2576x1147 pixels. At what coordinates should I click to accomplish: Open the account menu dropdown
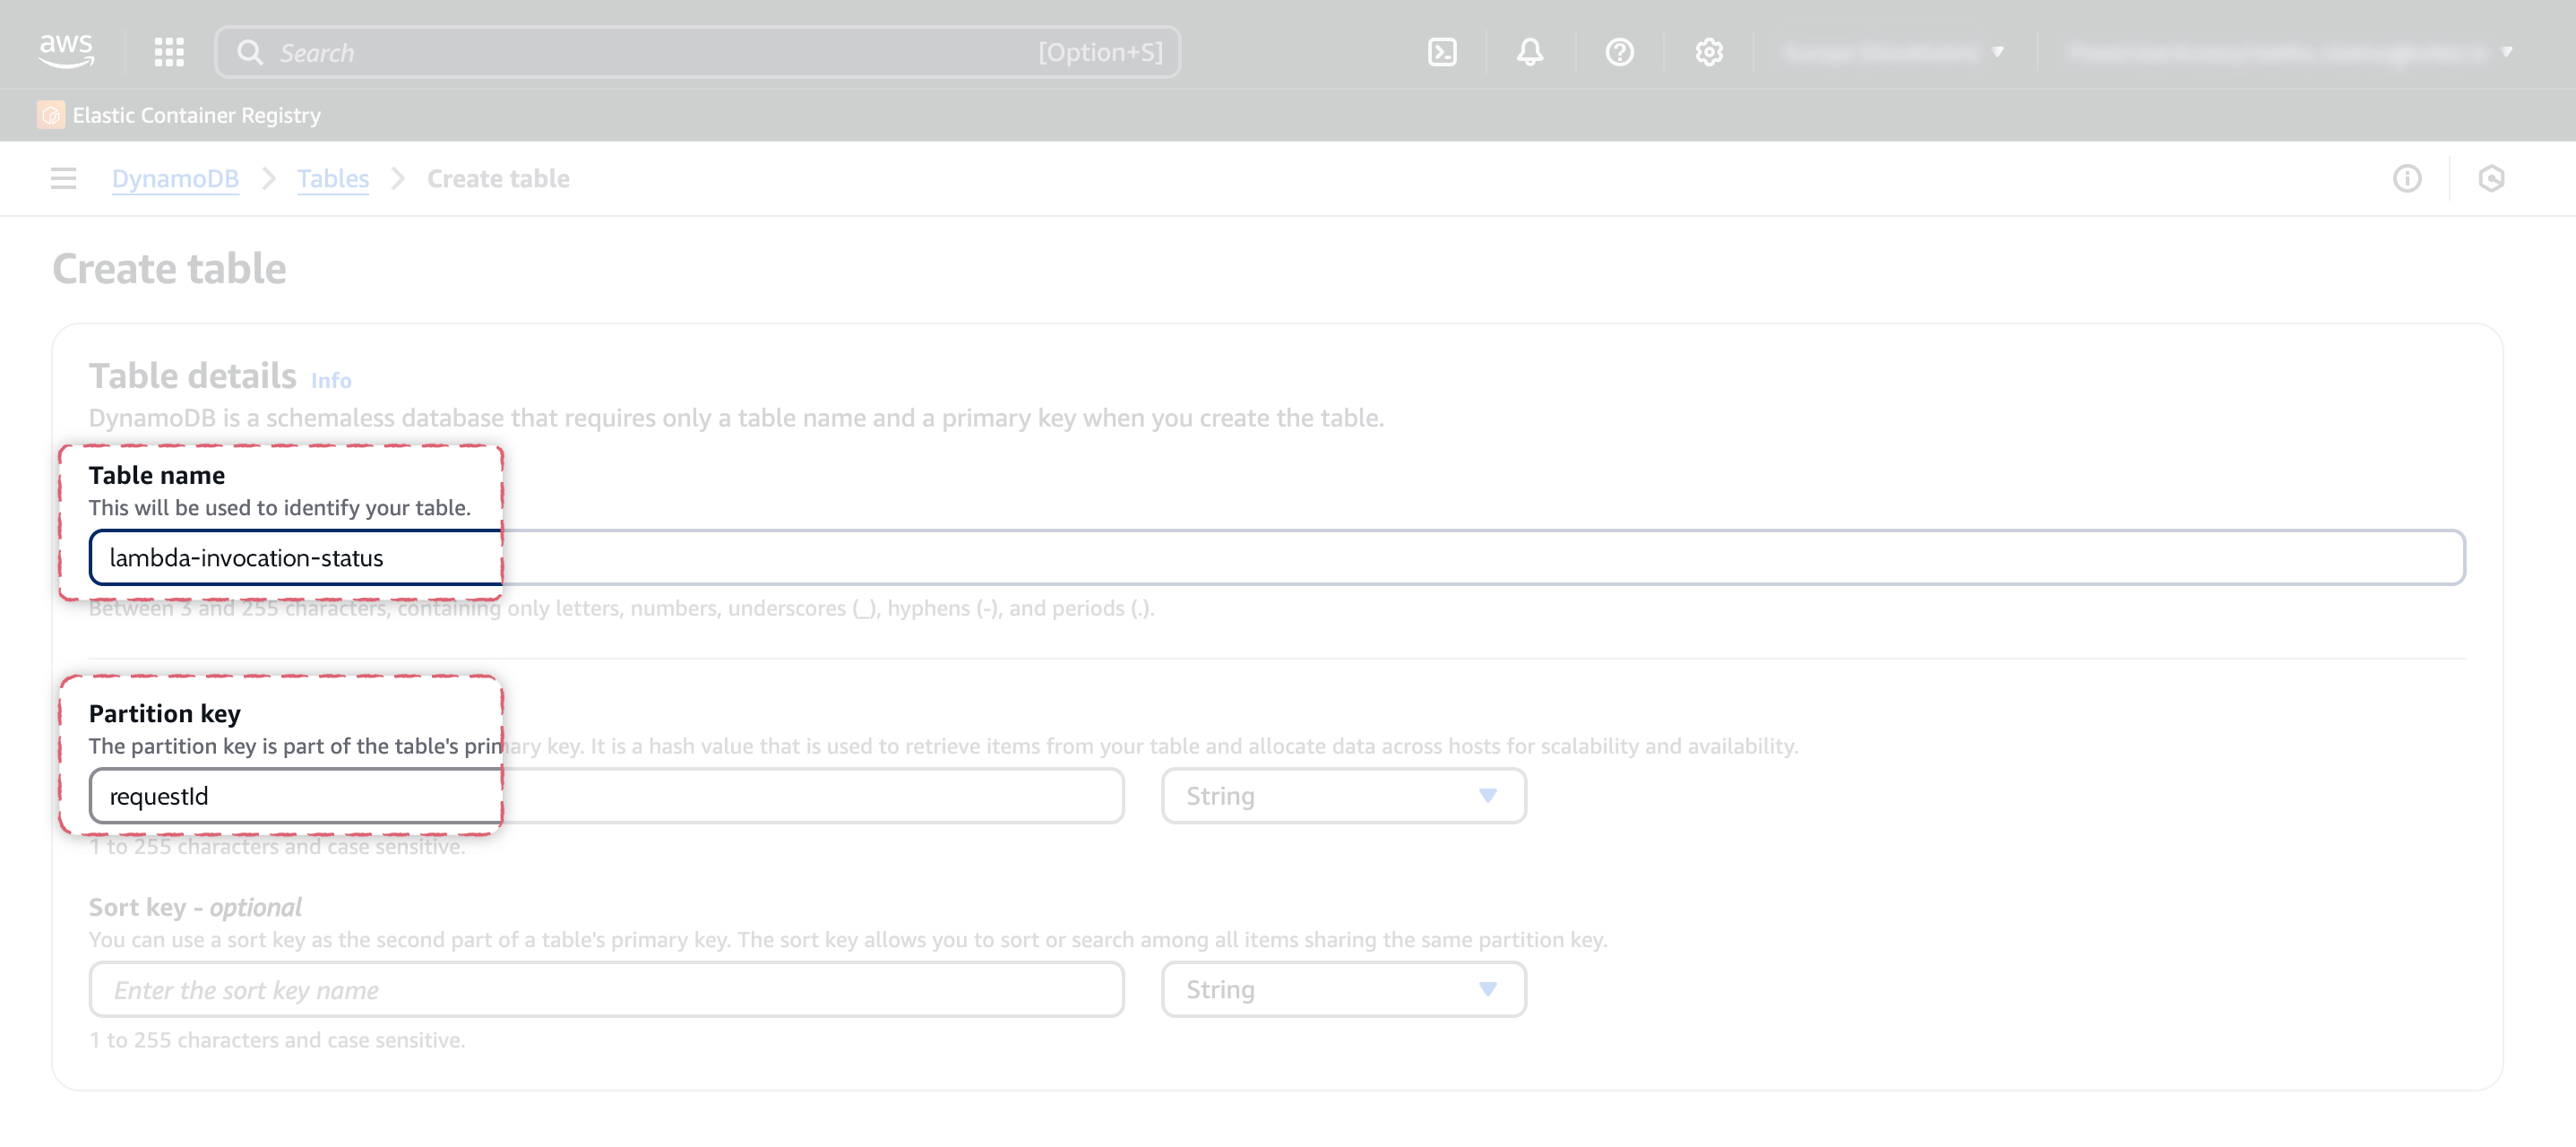pyautogui.click(x=2290, y=51)
